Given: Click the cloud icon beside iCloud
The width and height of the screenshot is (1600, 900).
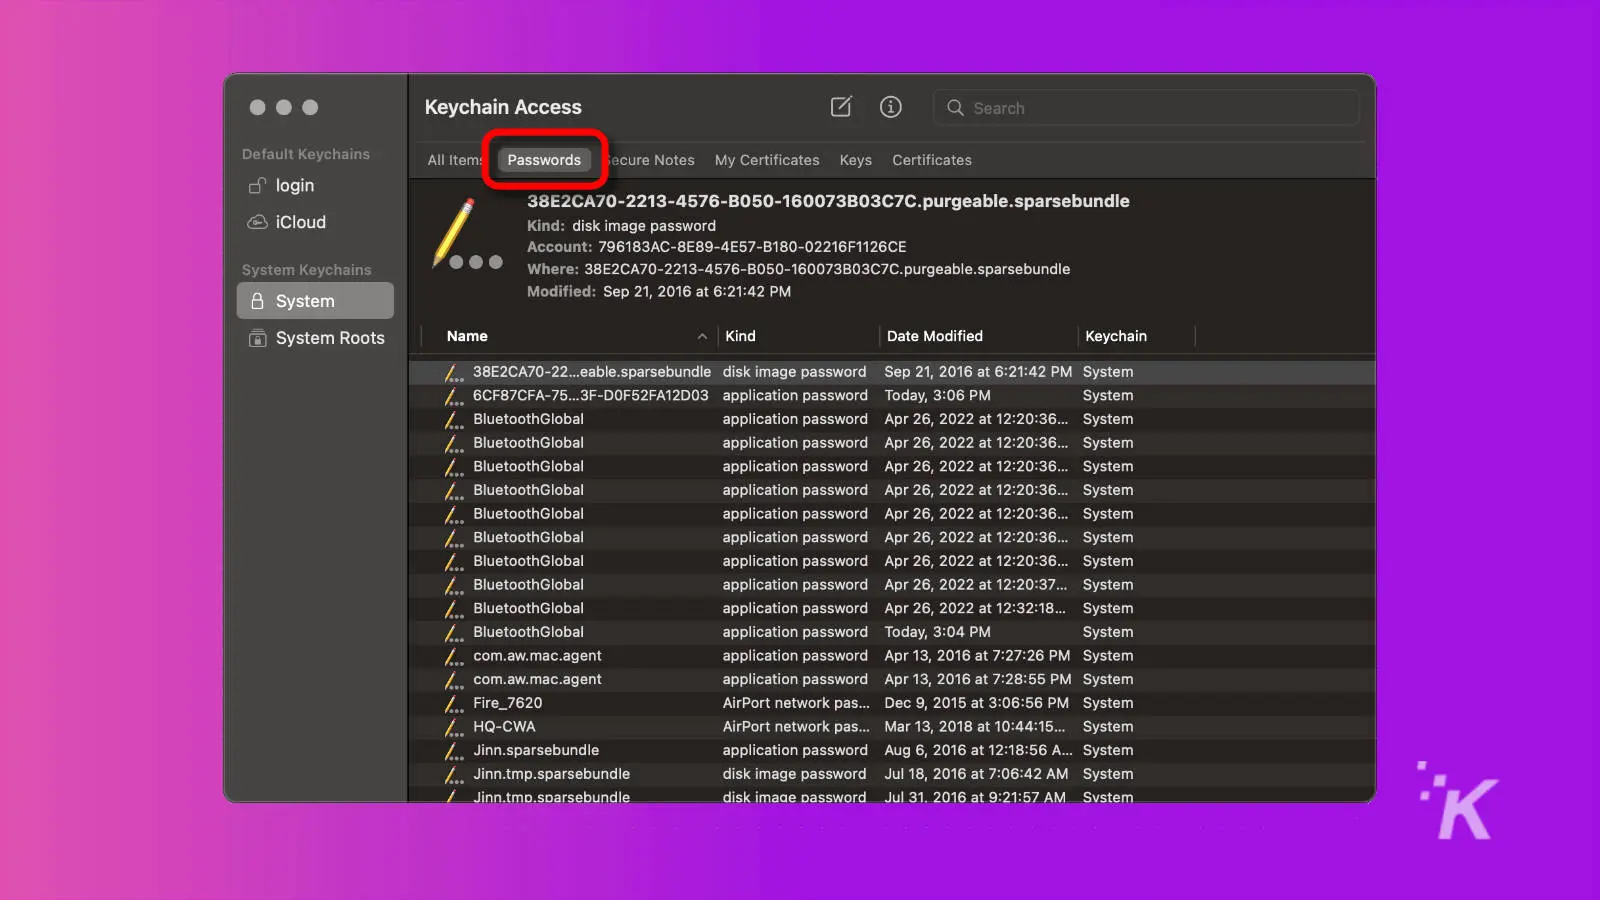Looking at the screenshot, I should 257,222.
